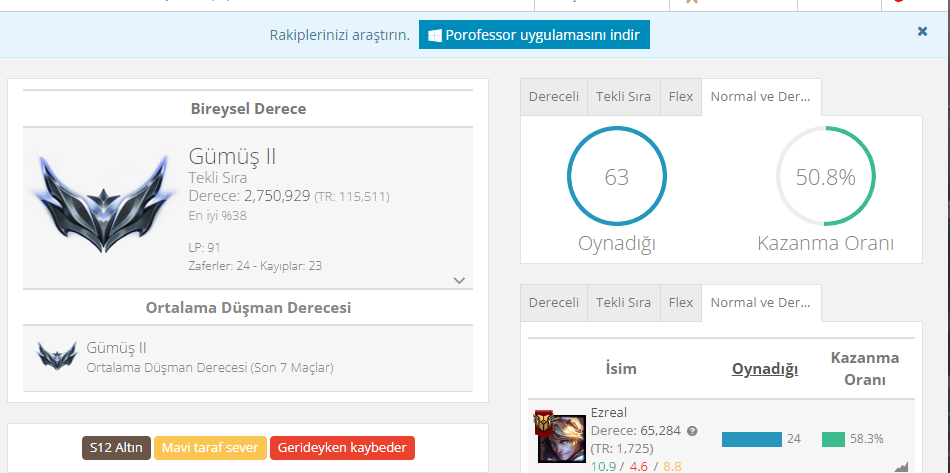
Task: Click the Windows logo icon on download button
Action: tap(434, 35)
